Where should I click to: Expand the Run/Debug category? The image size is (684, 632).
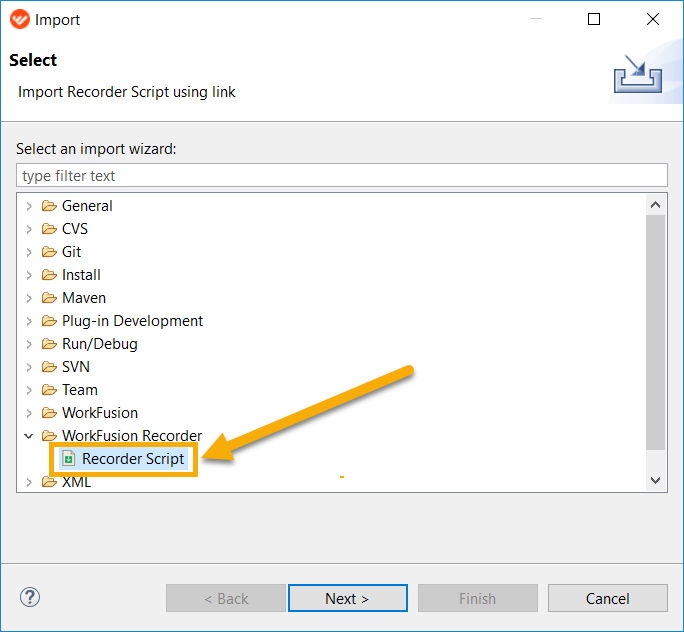coord(29,344)
